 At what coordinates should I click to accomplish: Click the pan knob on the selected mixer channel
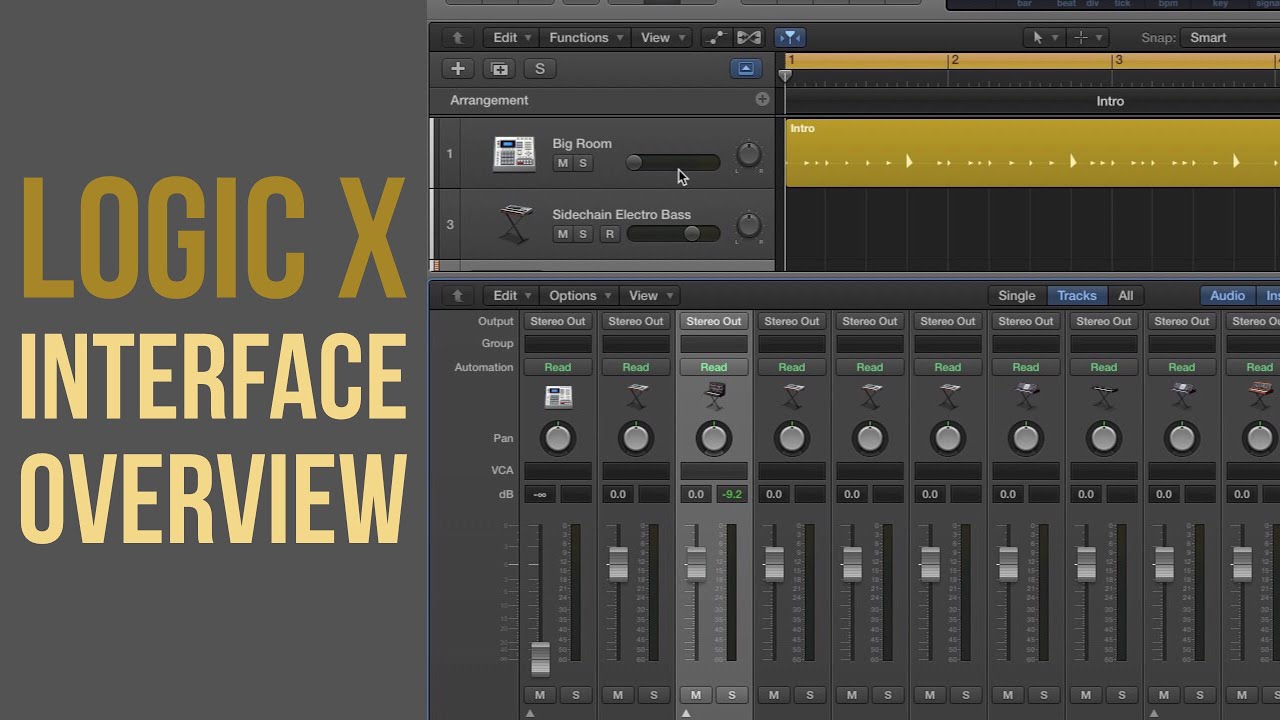point(714,438)
